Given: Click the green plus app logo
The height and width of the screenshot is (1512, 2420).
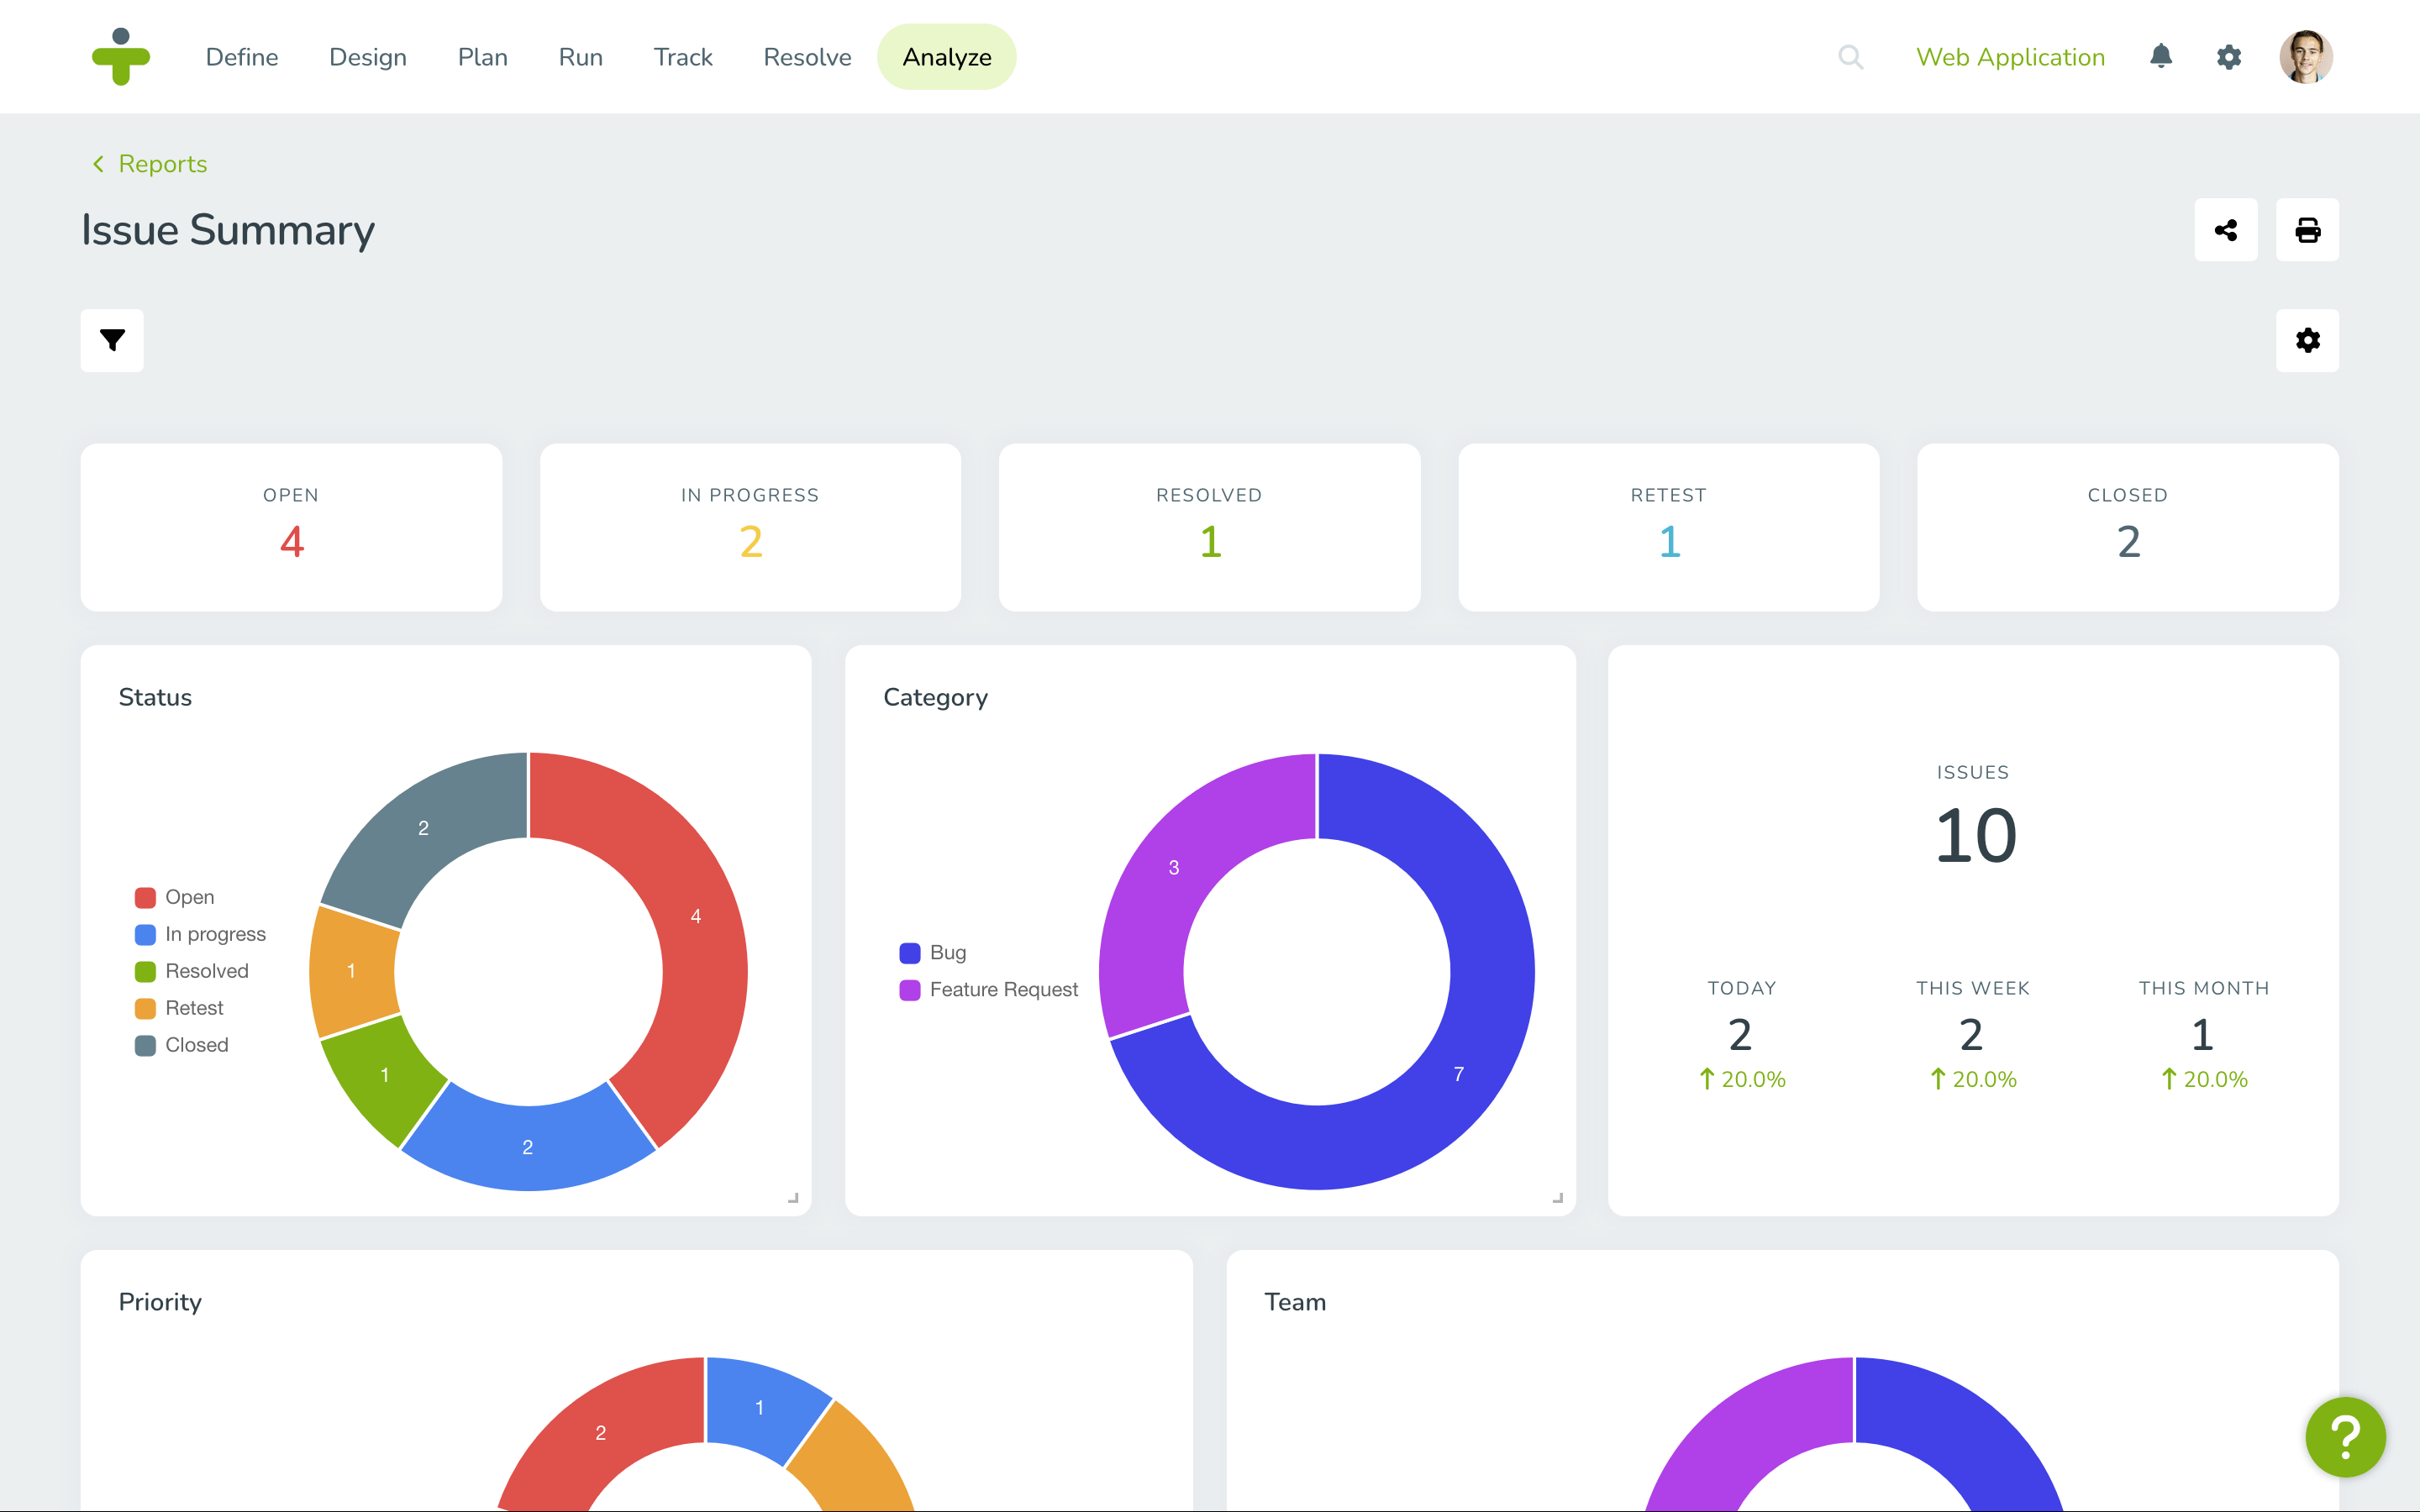Looking at the screenshot, I should (x=121, y=56).
